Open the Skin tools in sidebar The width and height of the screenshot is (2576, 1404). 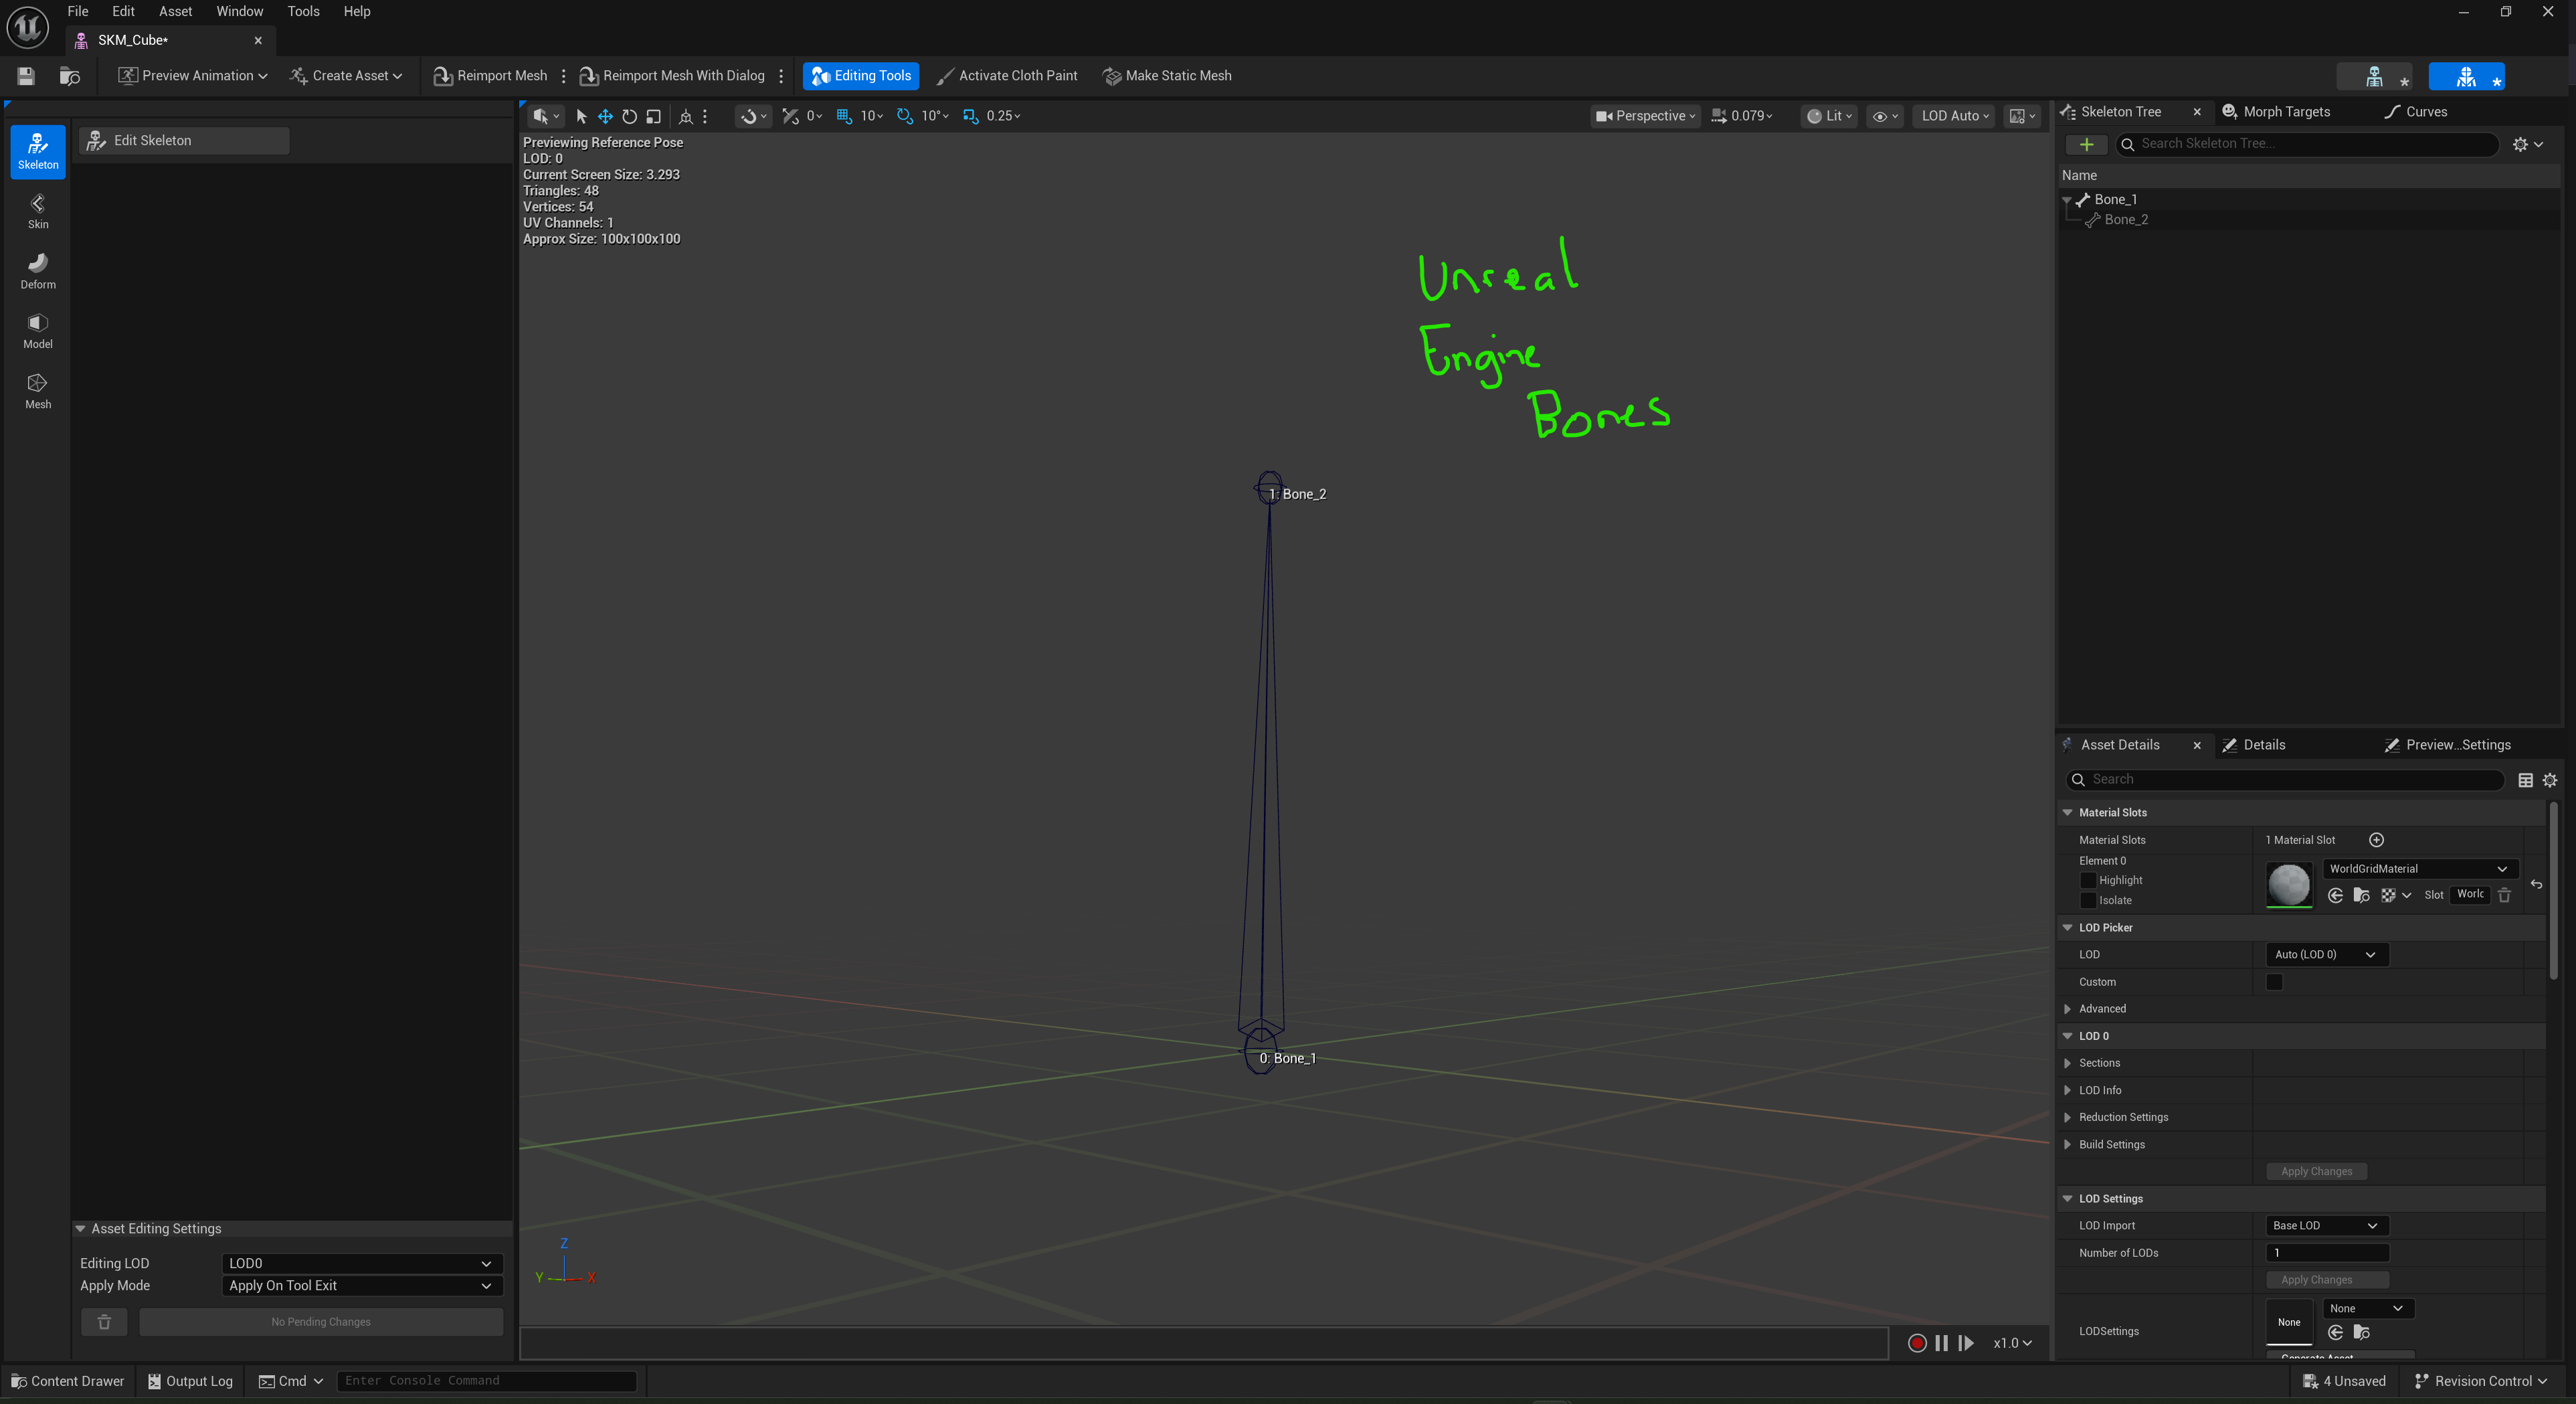tap(38, 211)
